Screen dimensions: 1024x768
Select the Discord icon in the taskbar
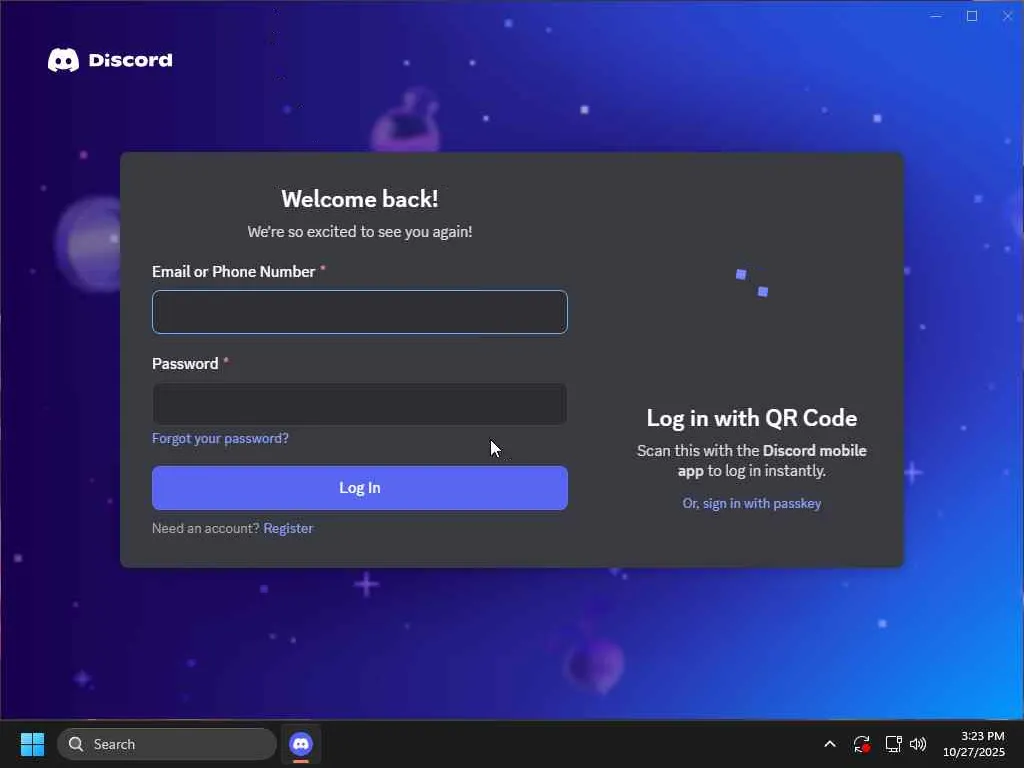point(301,744)
